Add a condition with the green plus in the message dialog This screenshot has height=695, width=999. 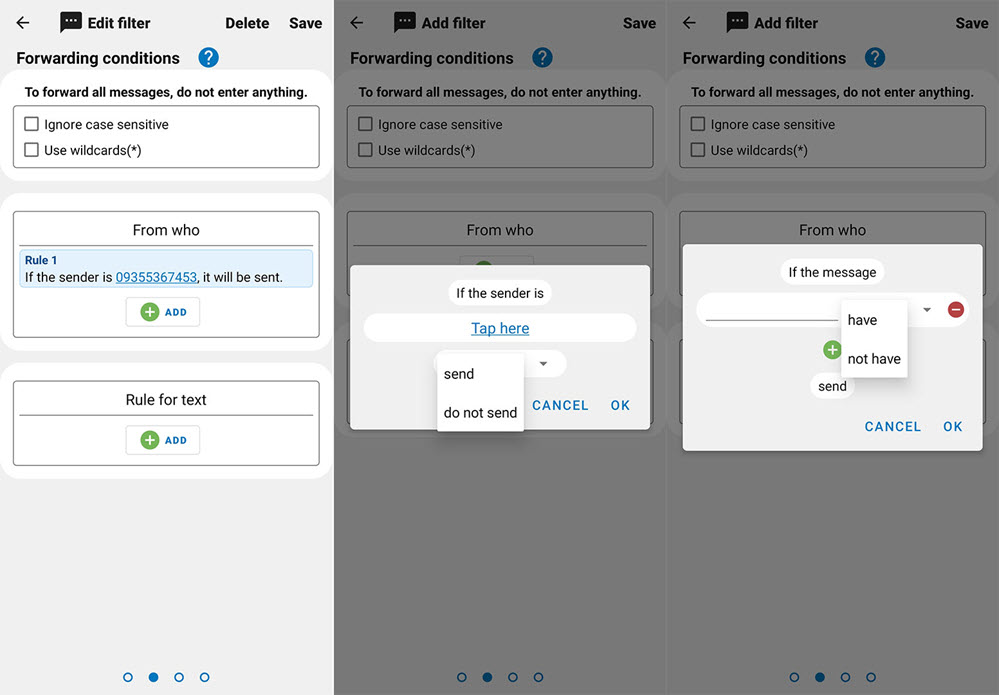click(x=831, y=349)
